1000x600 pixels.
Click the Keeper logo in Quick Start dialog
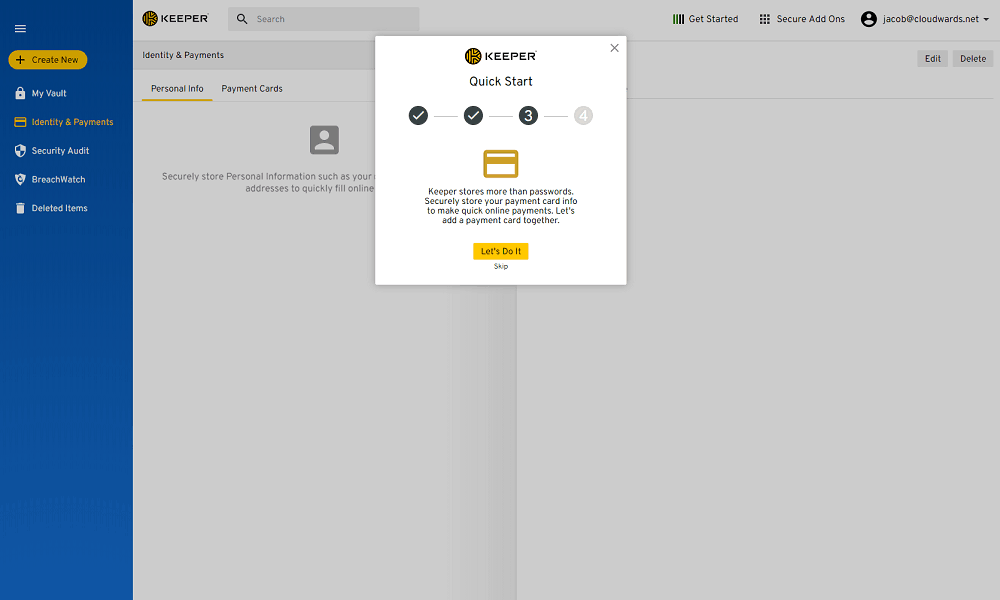click(501, 56)
